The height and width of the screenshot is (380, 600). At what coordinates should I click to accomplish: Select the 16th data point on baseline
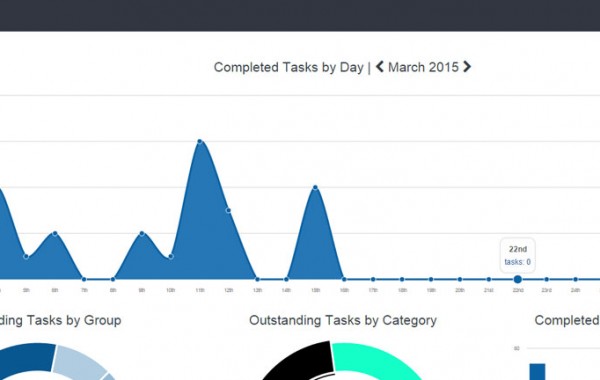coord(344,279)
